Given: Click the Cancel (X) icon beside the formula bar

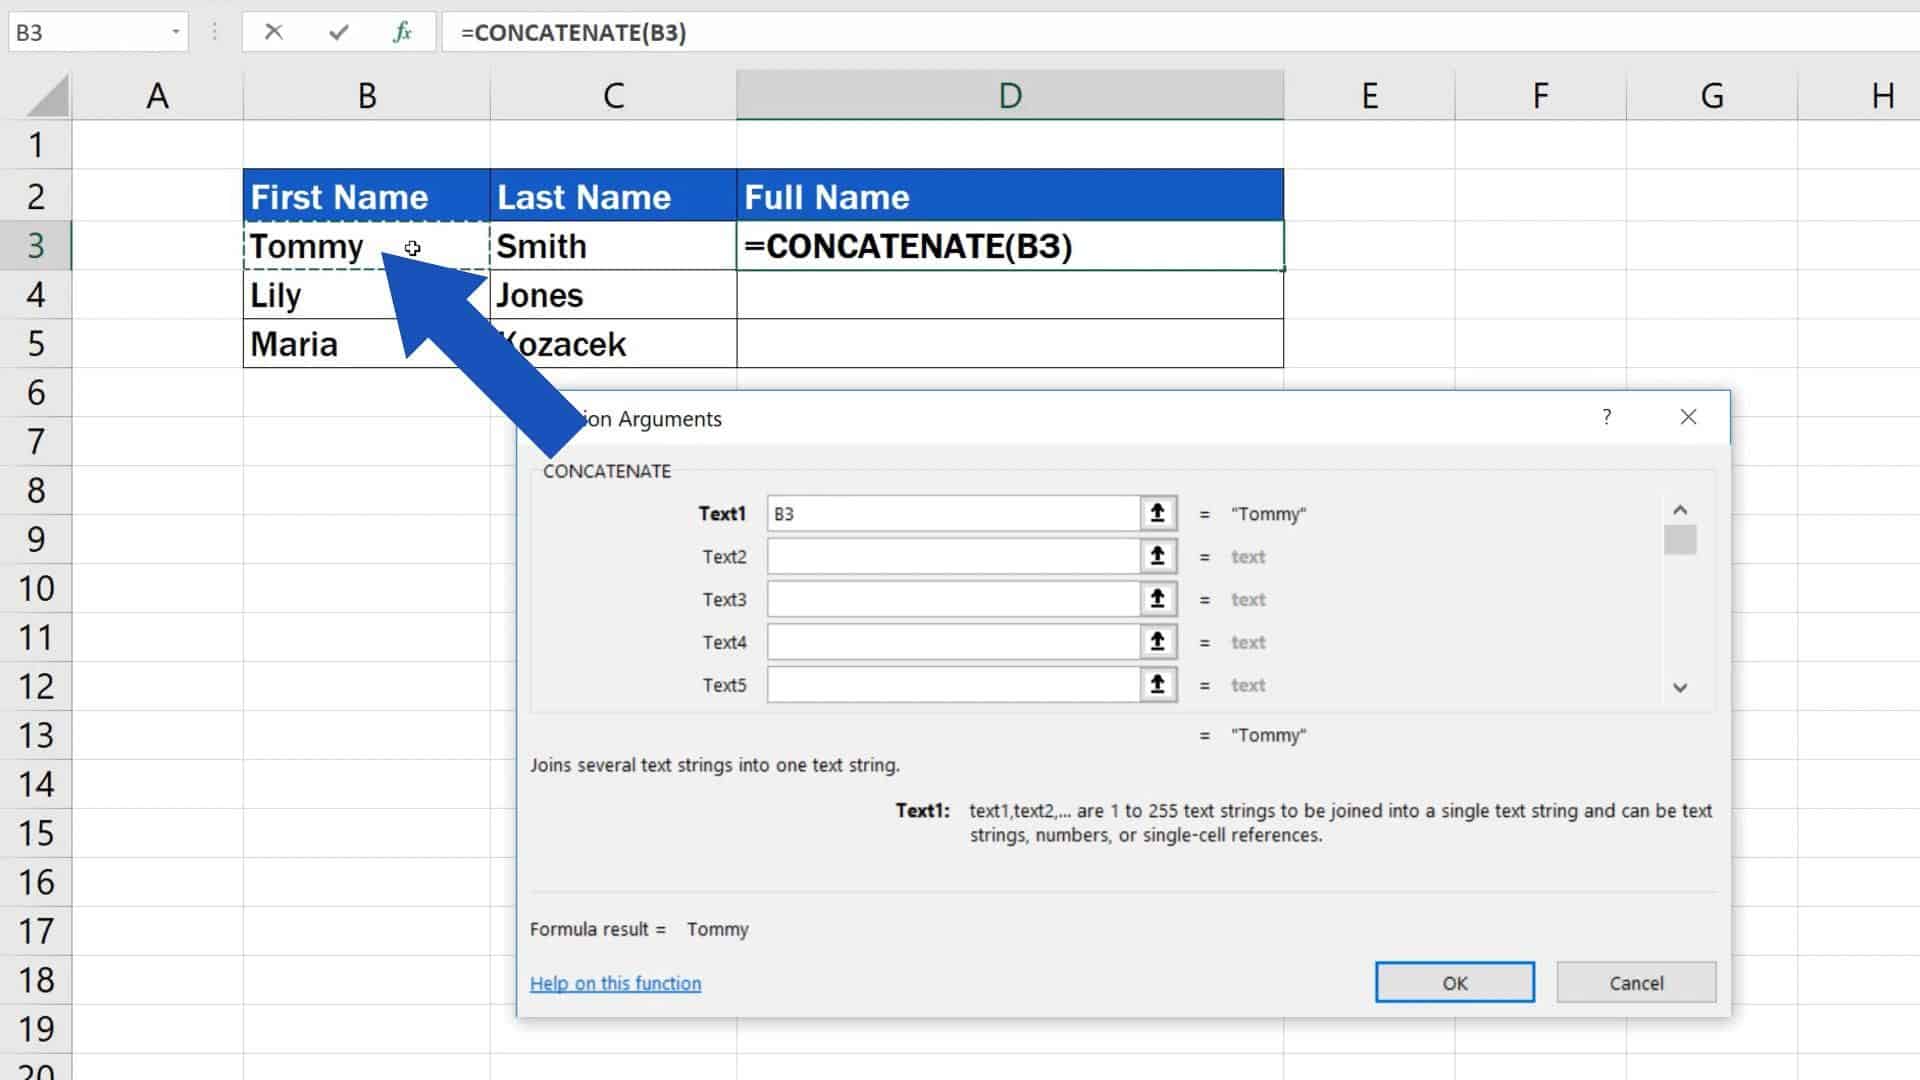Looking at the screenshot, I should (273, 32).
